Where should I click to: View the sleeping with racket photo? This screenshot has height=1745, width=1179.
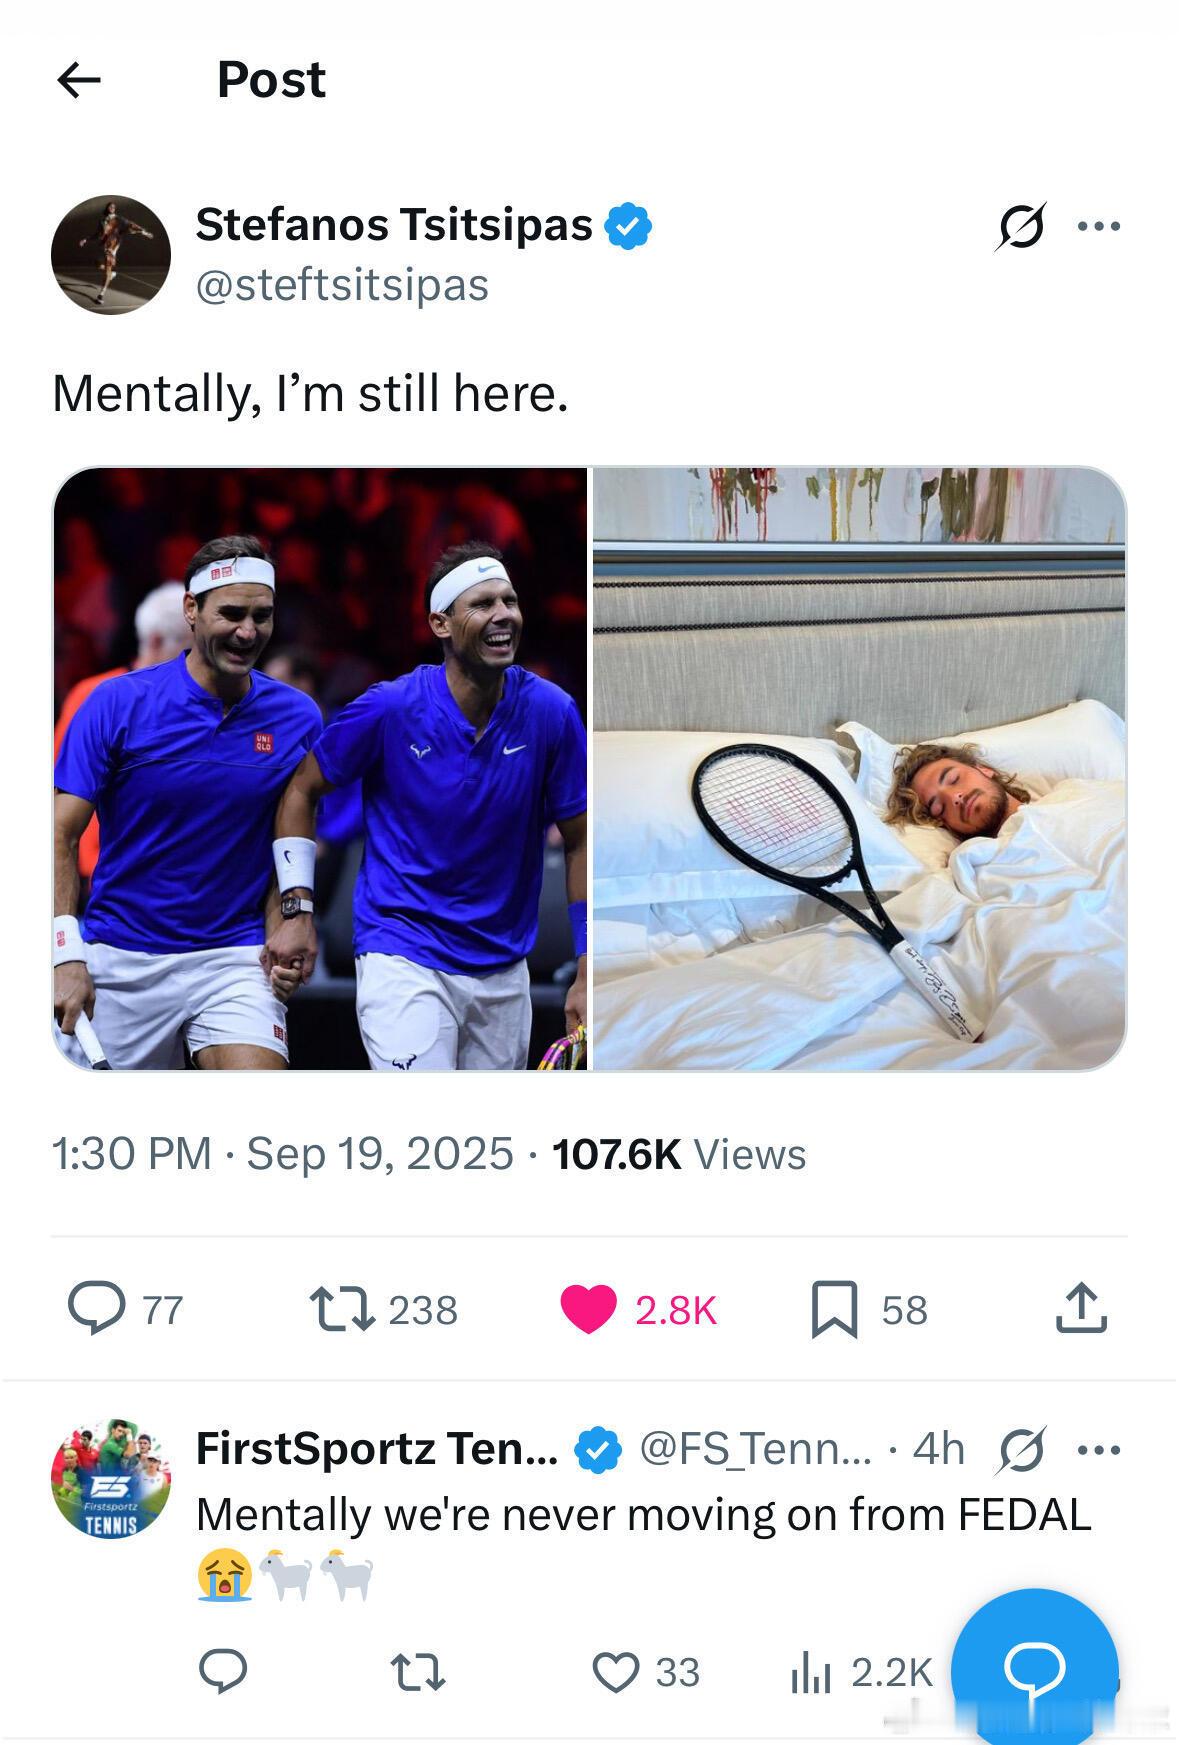(x=859, y=769)
